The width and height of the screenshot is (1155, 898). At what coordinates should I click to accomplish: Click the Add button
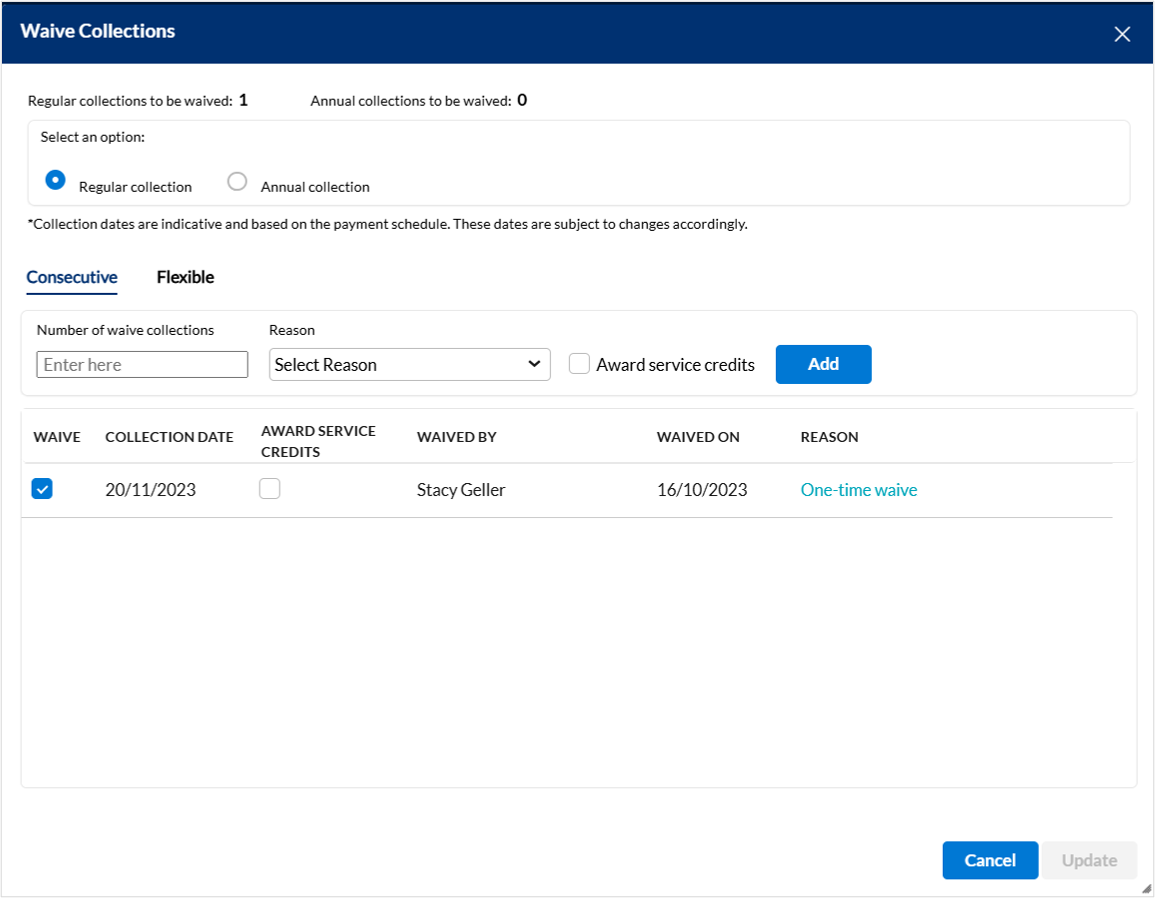824,364
